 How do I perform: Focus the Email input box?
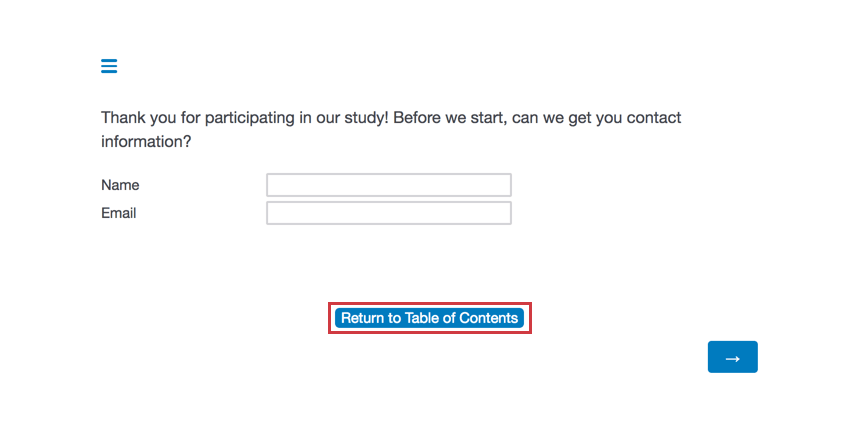(x=388, y=213)
